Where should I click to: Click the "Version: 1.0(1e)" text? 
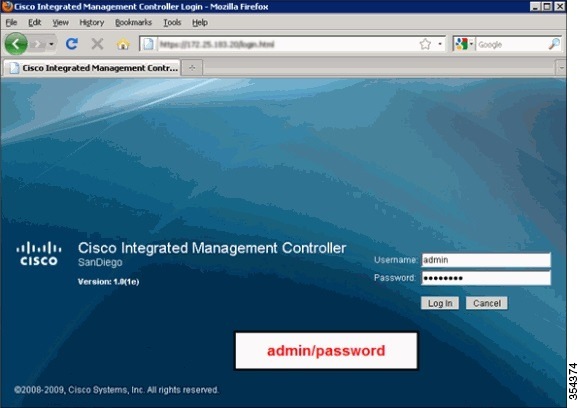108,282
